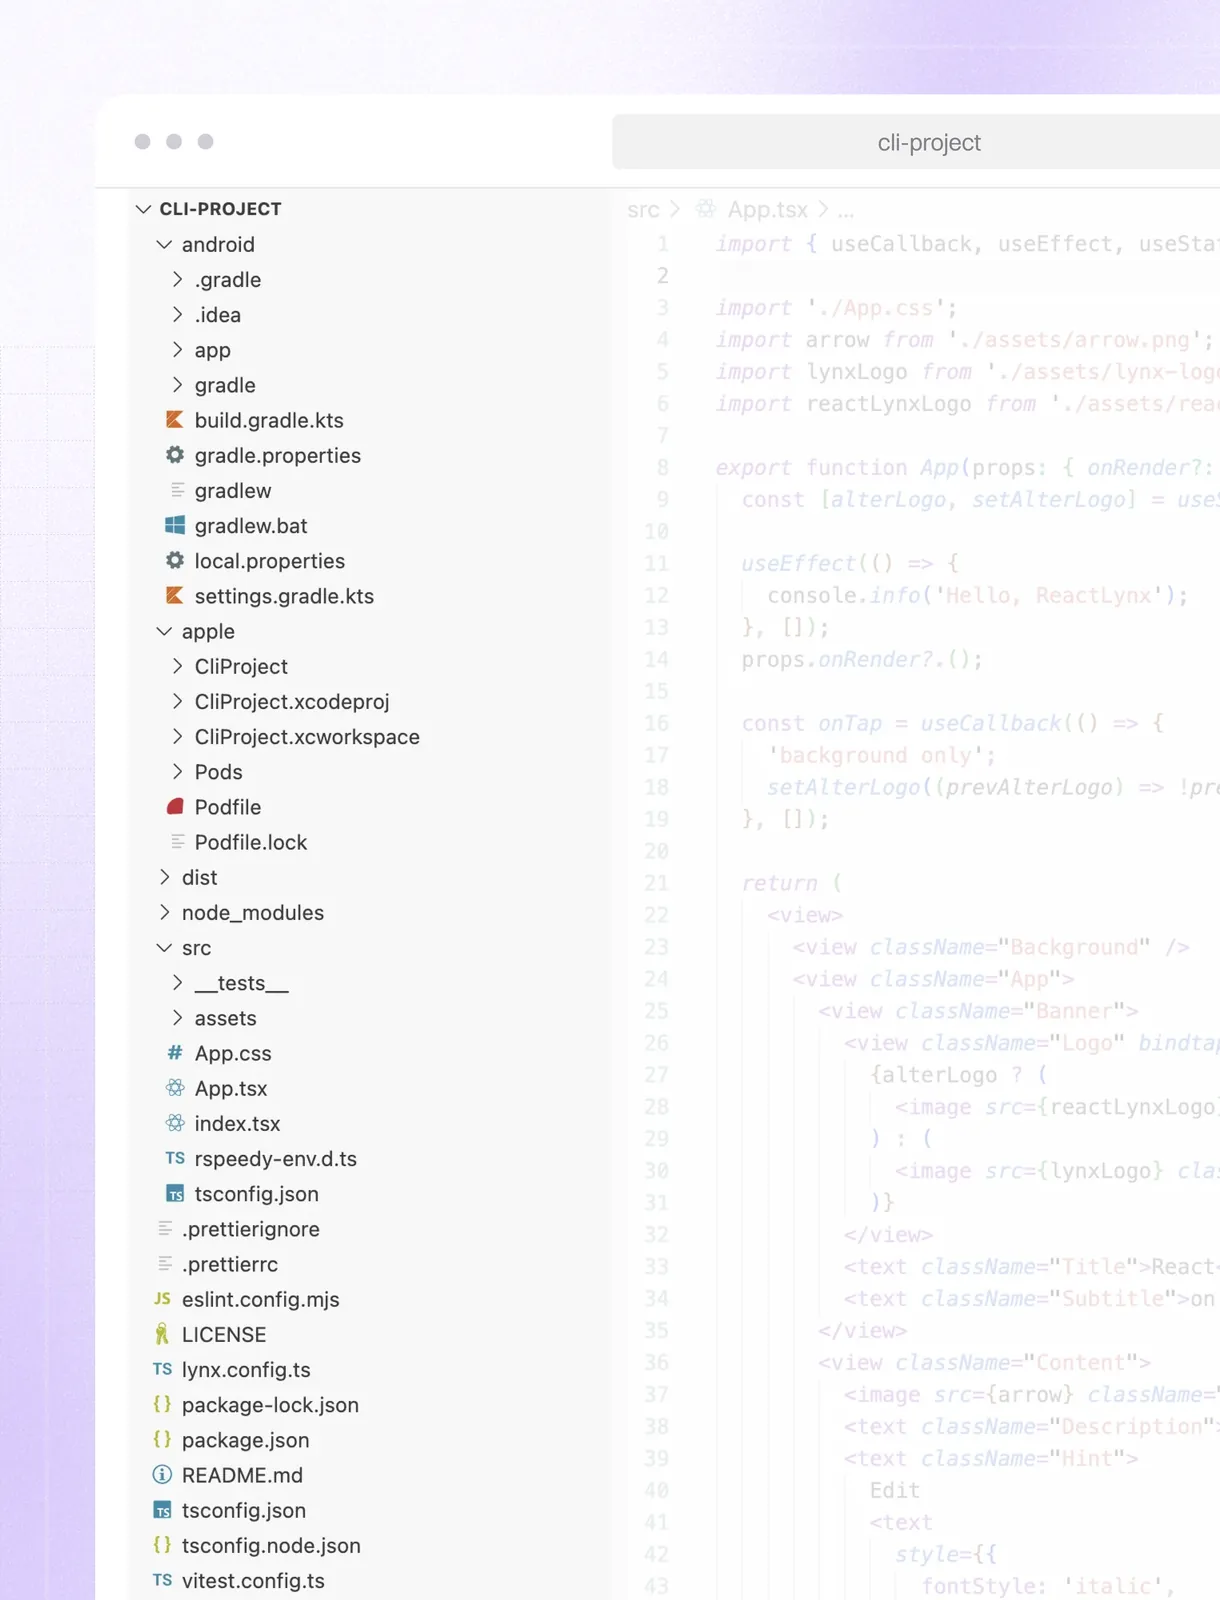This screenshot has height=1600, width=1220.
Task: Open package-lock.json file name
Action: (270, 1404)
